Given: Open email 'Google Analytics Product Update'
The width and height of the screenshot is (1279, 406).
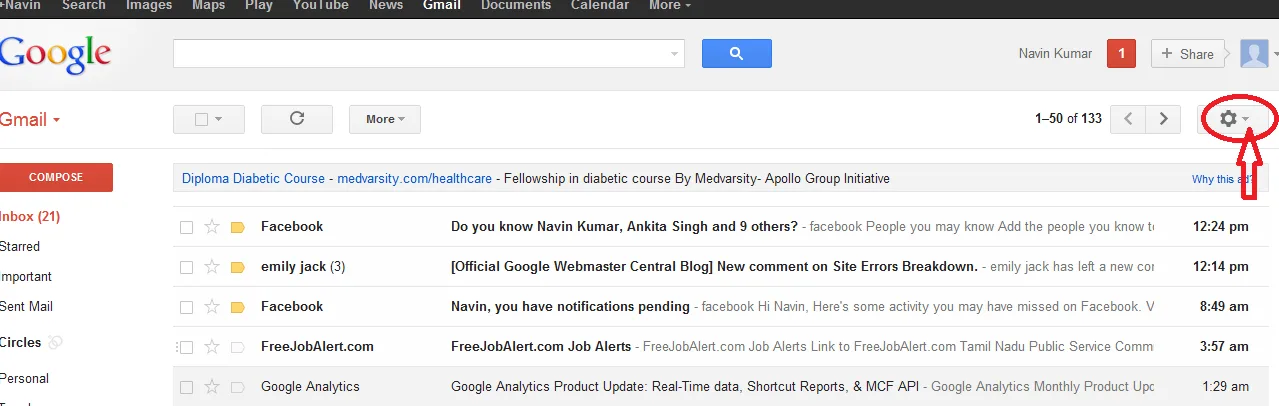Looking at the screenshot, I should pyautogui.click(x=686, y=387).
